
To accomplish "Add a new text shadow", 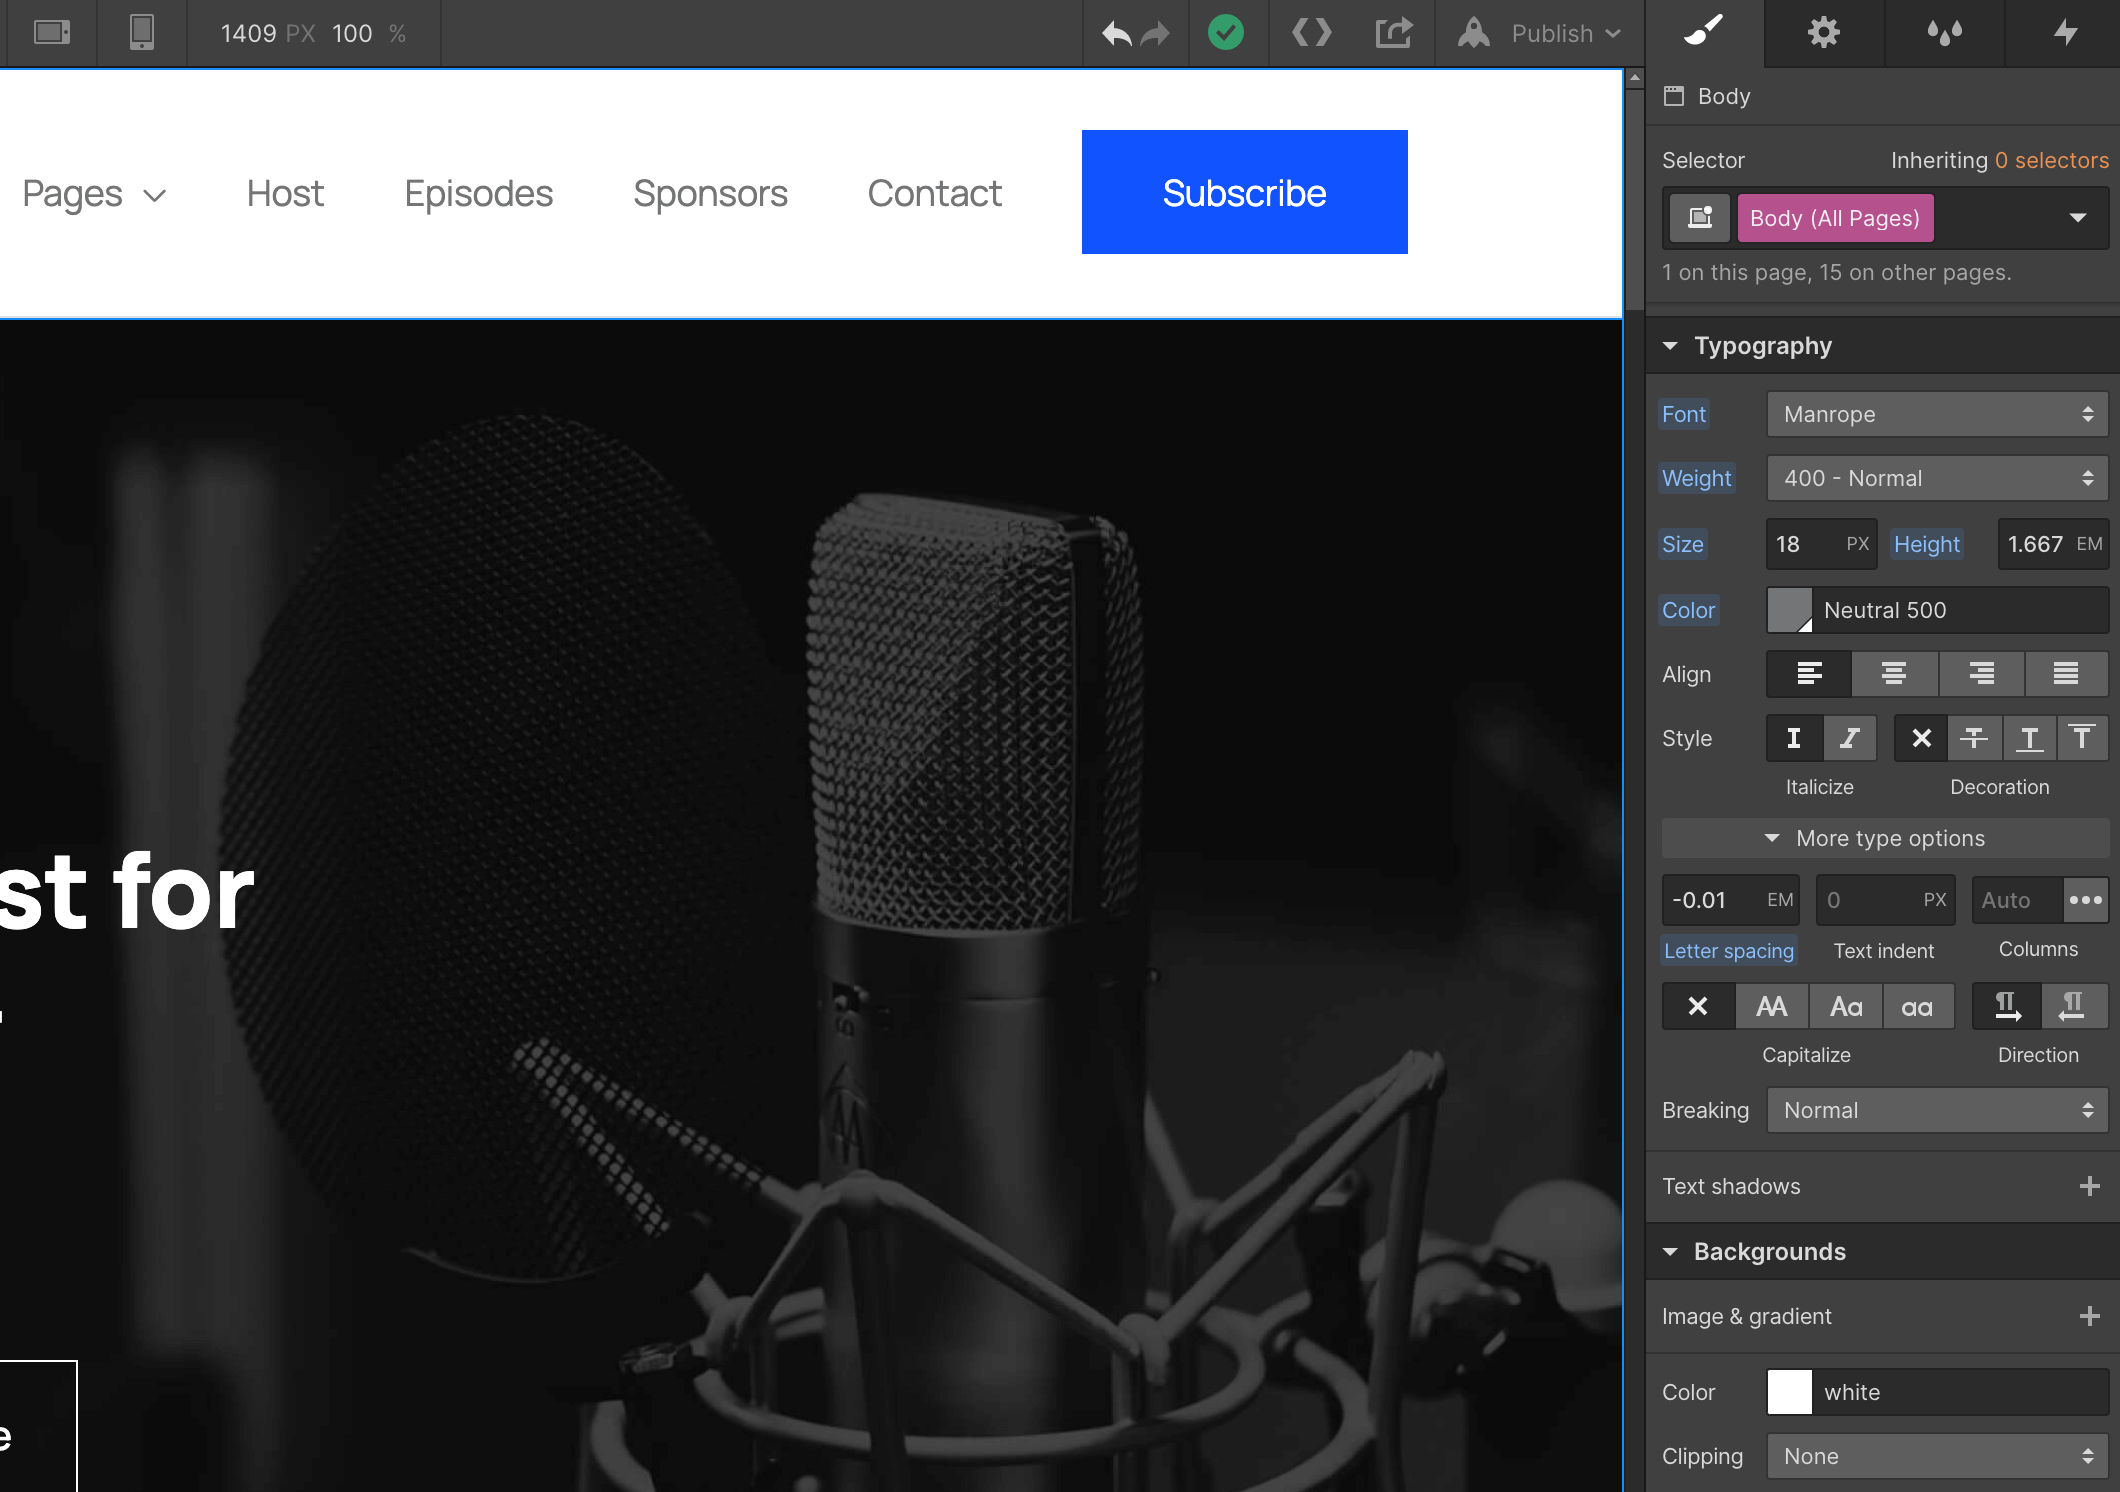I will click(x=2089, y=1186).
